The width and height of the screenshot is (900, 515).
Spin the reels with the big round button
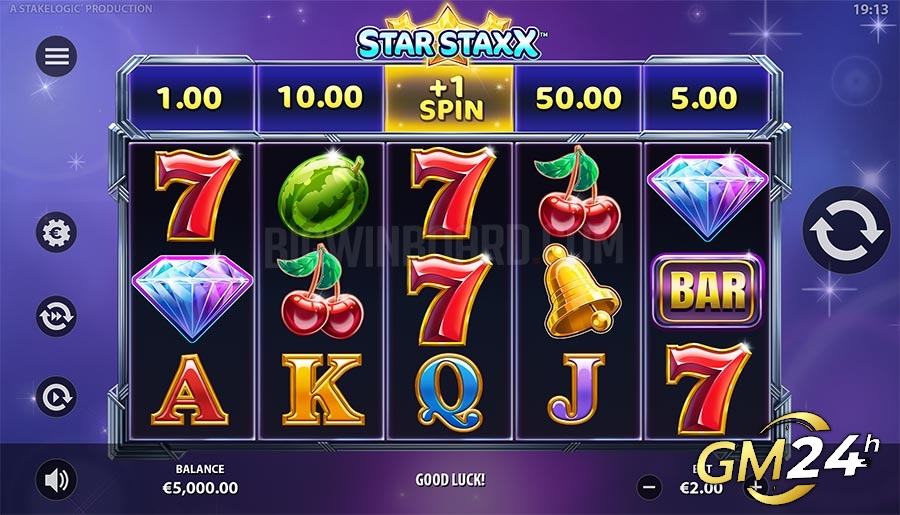coord(847,230)
